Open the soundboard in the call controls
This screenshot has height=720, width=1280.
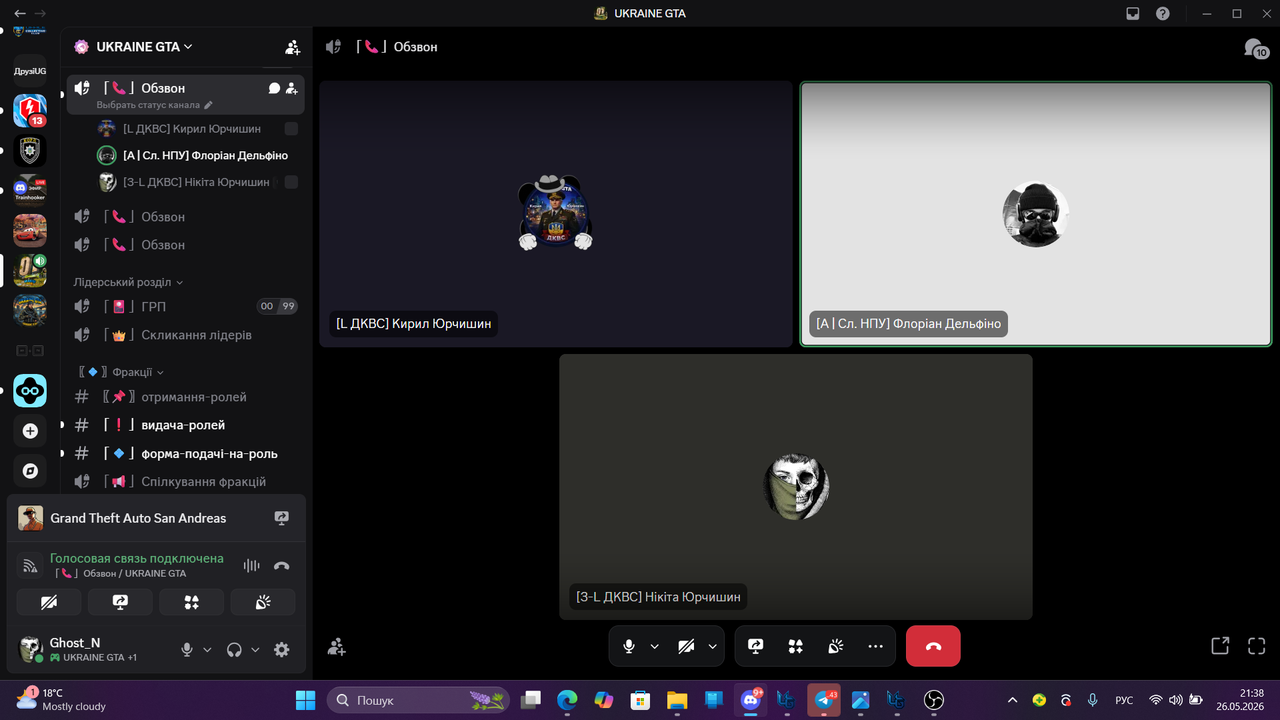tap(835, 646)
